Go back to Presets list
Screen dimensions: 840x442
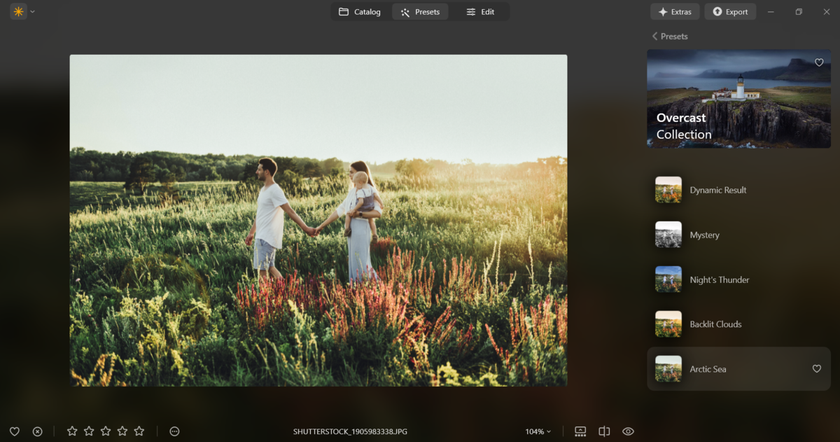[670, 36]
